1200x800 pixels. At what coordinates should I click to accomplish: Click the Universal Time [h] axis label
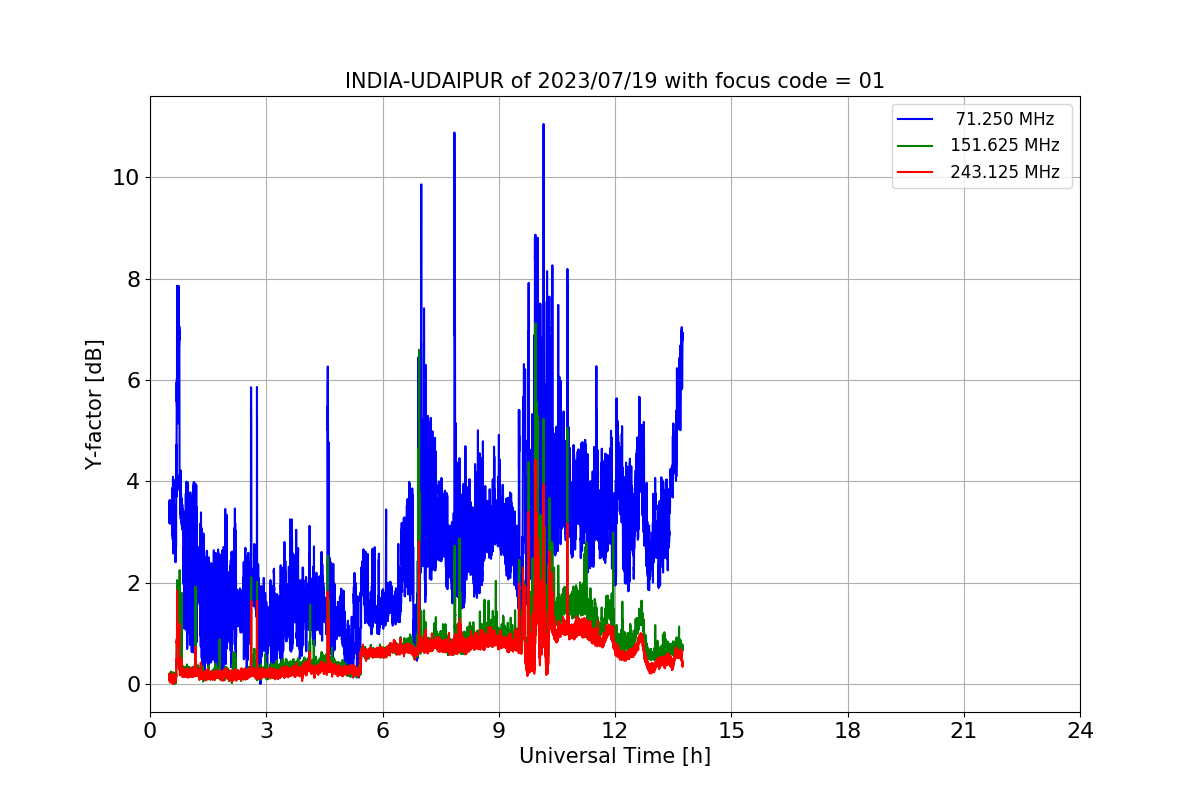click(614, 757)
